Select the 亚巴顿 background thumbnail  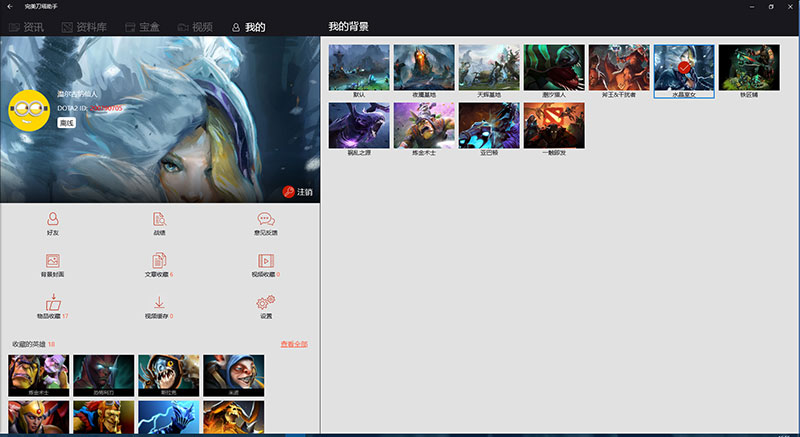[489, 125]
